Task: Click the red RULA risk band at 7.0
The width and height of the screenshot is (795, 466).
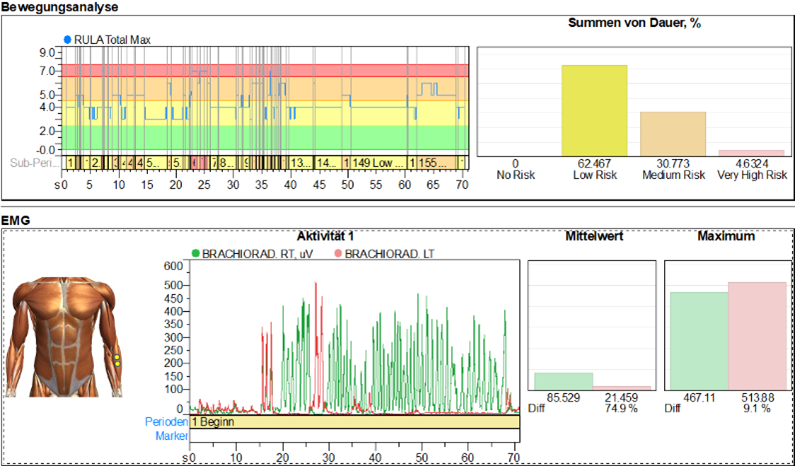Action: (265, 70)
